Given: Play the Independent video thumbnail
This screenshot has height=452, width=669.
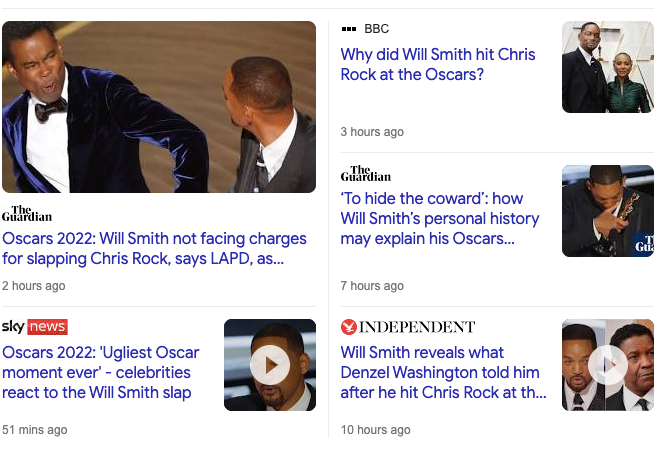Looking at the screenshot, I should (x=608, y=365).
